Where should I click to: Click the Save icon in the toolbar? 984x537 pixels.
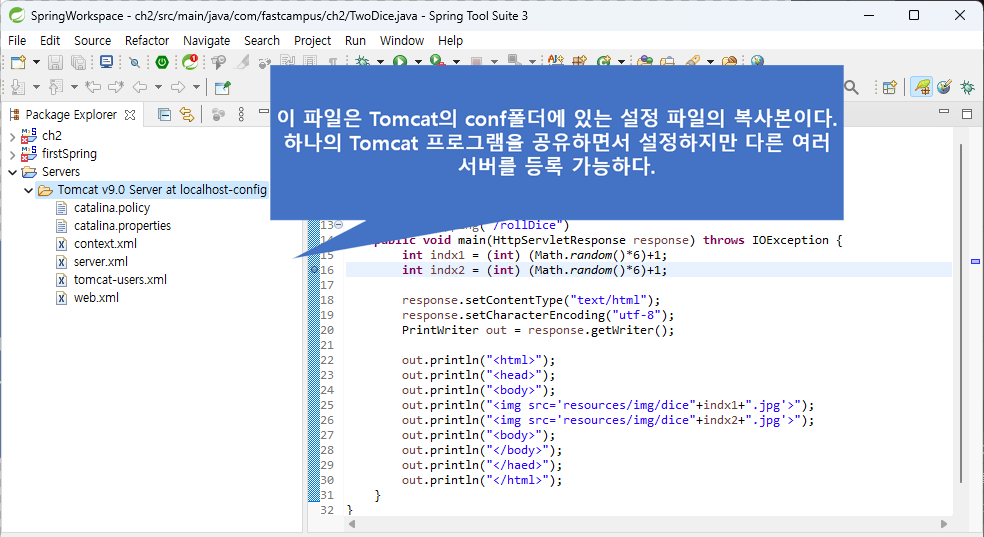(x=55, y=62)
